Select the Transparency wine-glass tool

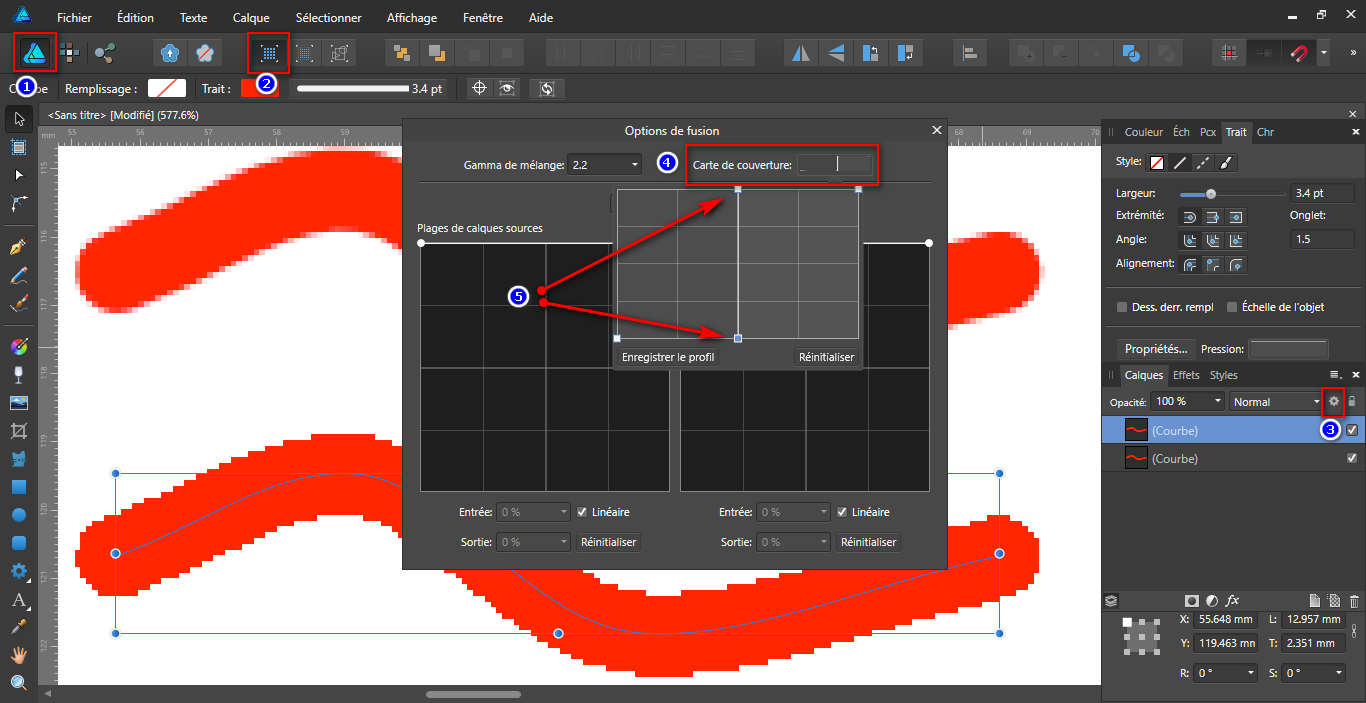18,375
